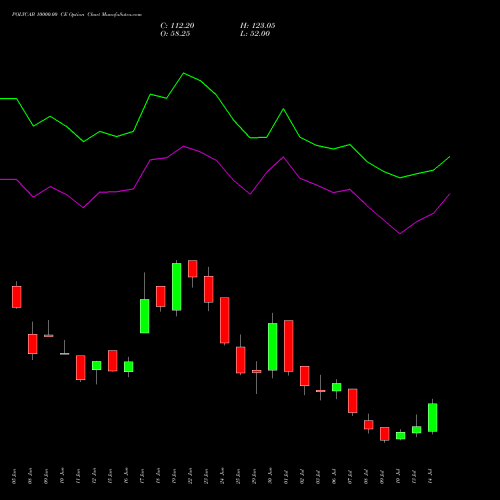
Task: Click the red candle for 24 Jun
Action: [225, 320]
